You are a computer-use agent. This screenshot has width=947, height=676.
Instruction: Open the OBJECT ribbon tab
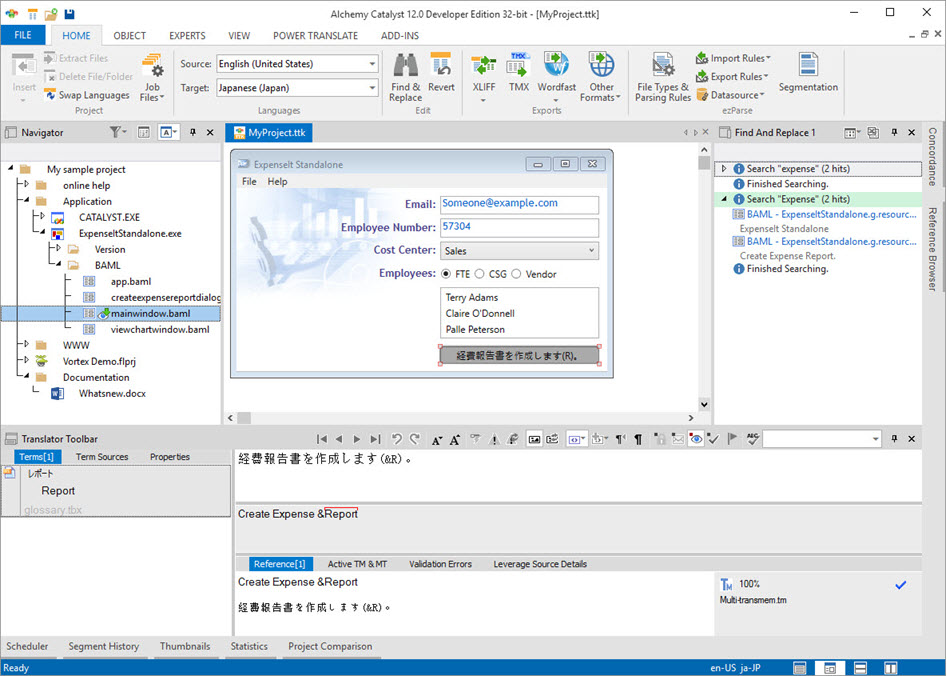point(129,36)
